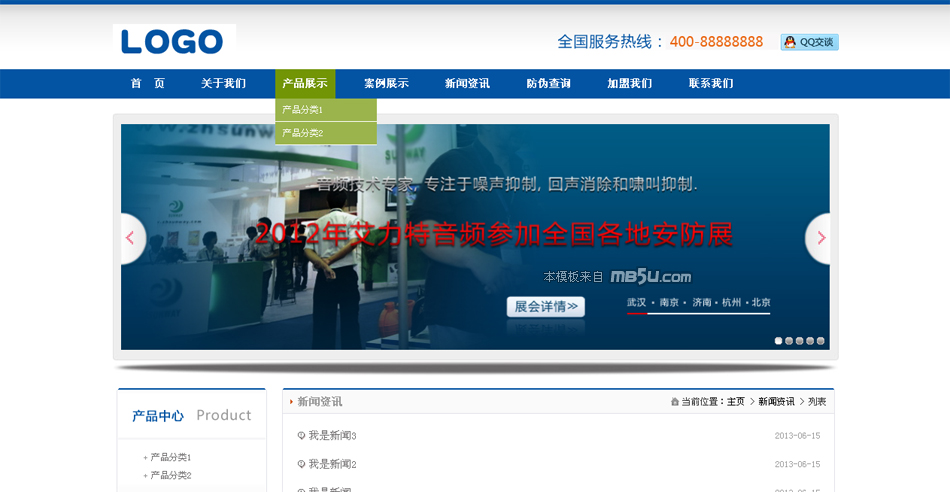Image resolution: width=950 pixels, height=492 pixels.
Task: Click the bullet icon beside 我是新闻2
Action: click(x=301, y=464)
